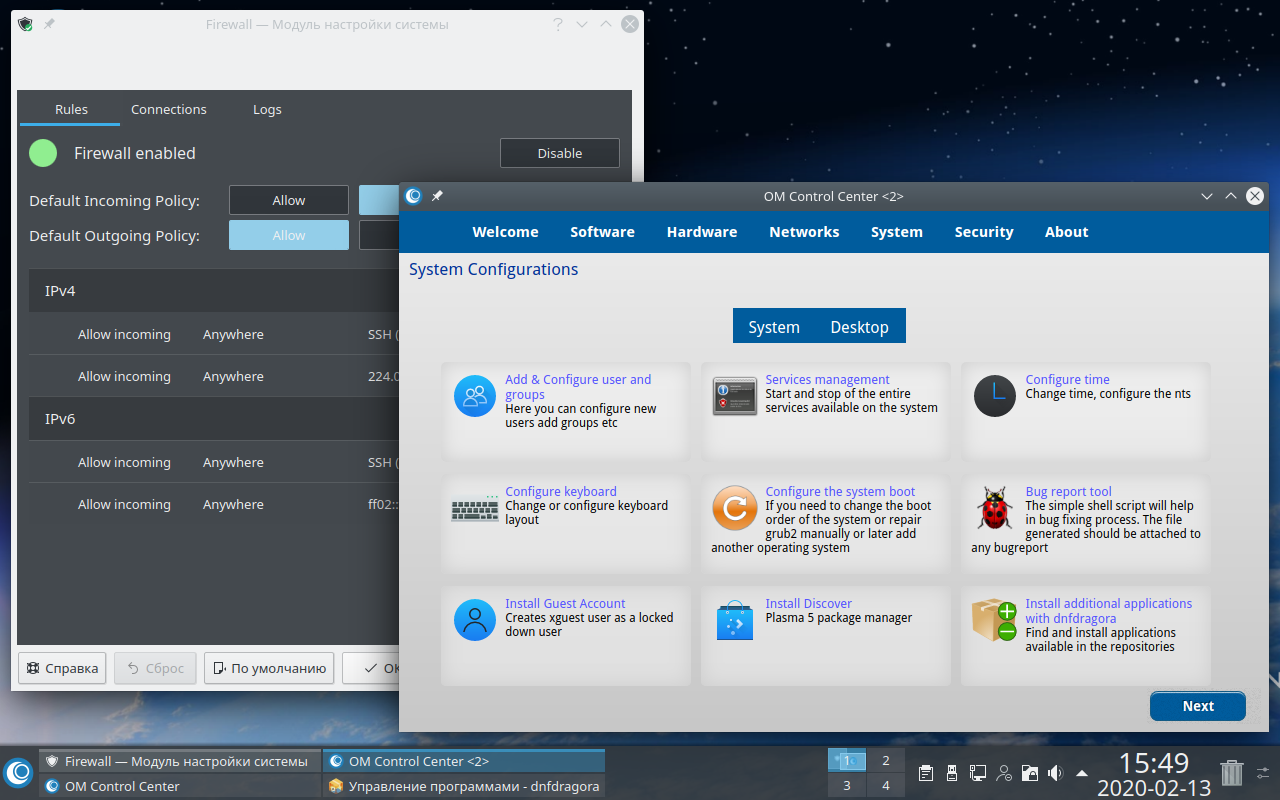Click the Add & Configure user and groups icon
The image size is (1280, 800).
[475, 395]
